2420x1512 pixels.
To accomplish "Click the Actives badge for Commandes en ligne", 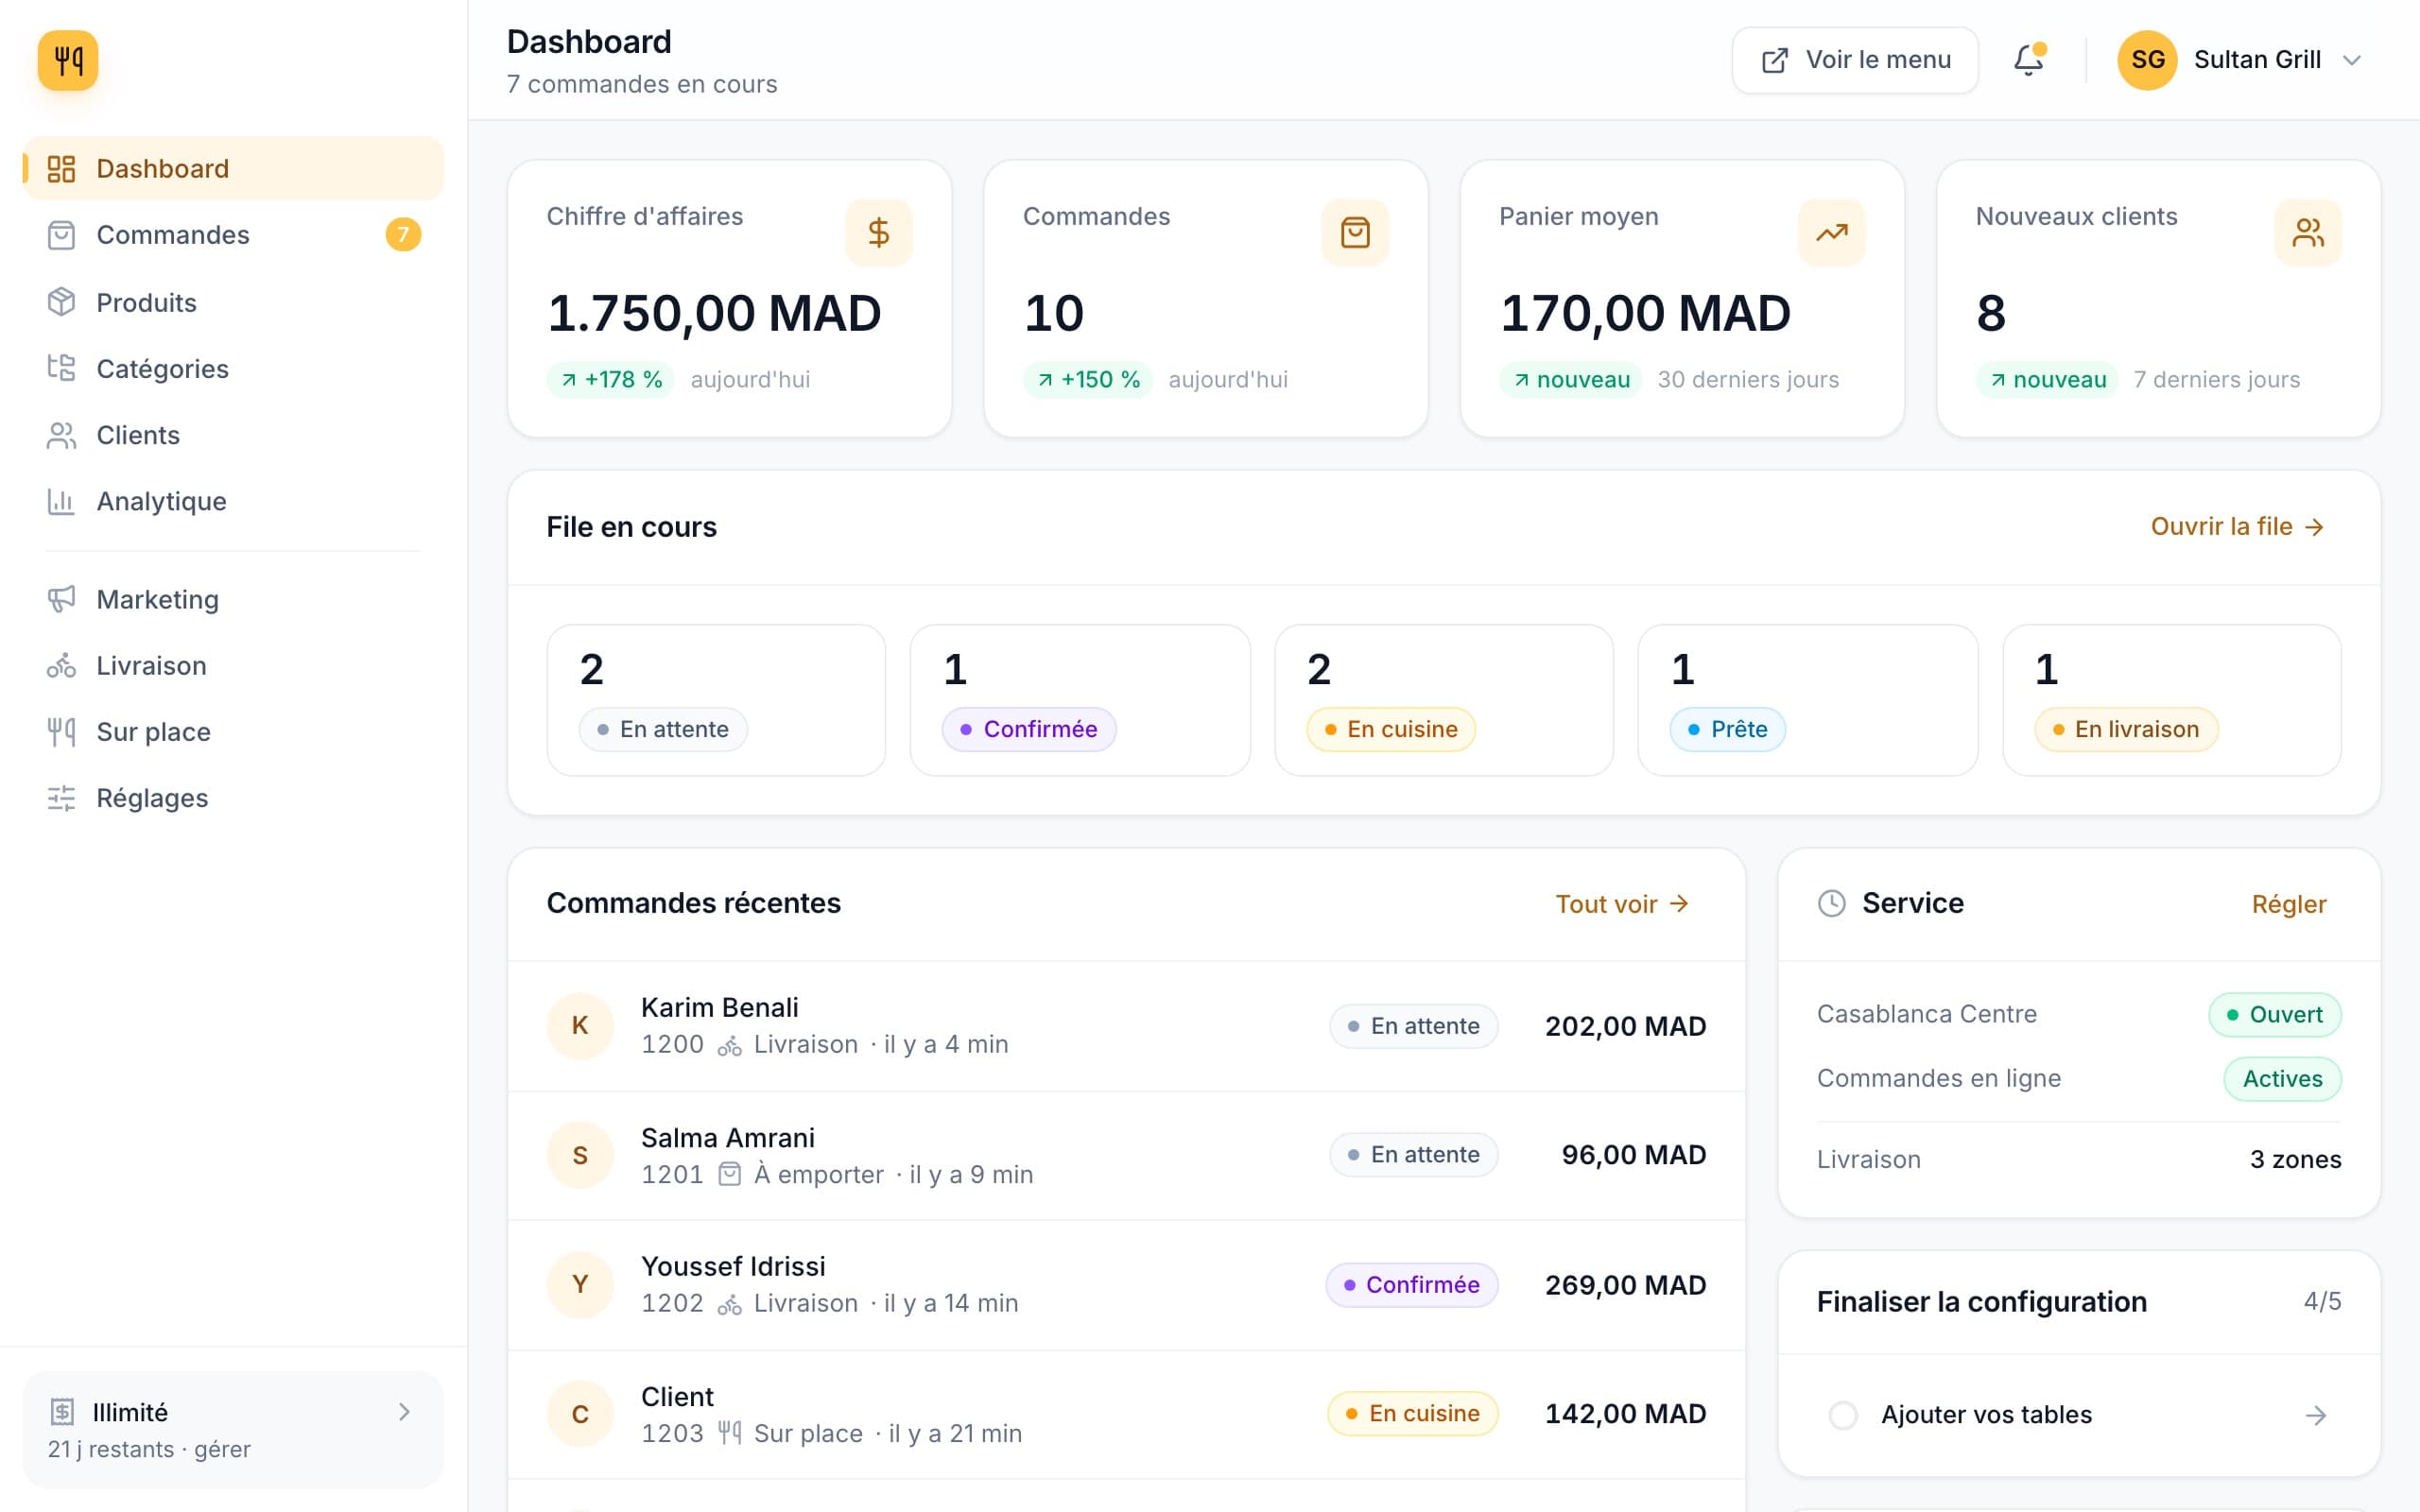I will coord(2283,1079).
